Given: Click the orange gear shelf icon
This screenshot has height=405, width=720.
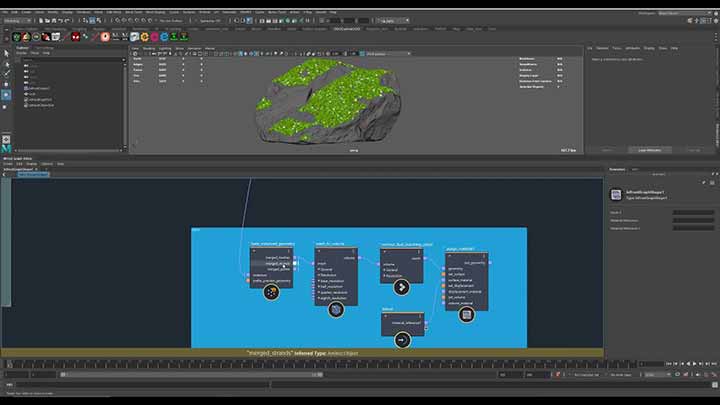Looking at the screenshot, I should click(145, 37).
